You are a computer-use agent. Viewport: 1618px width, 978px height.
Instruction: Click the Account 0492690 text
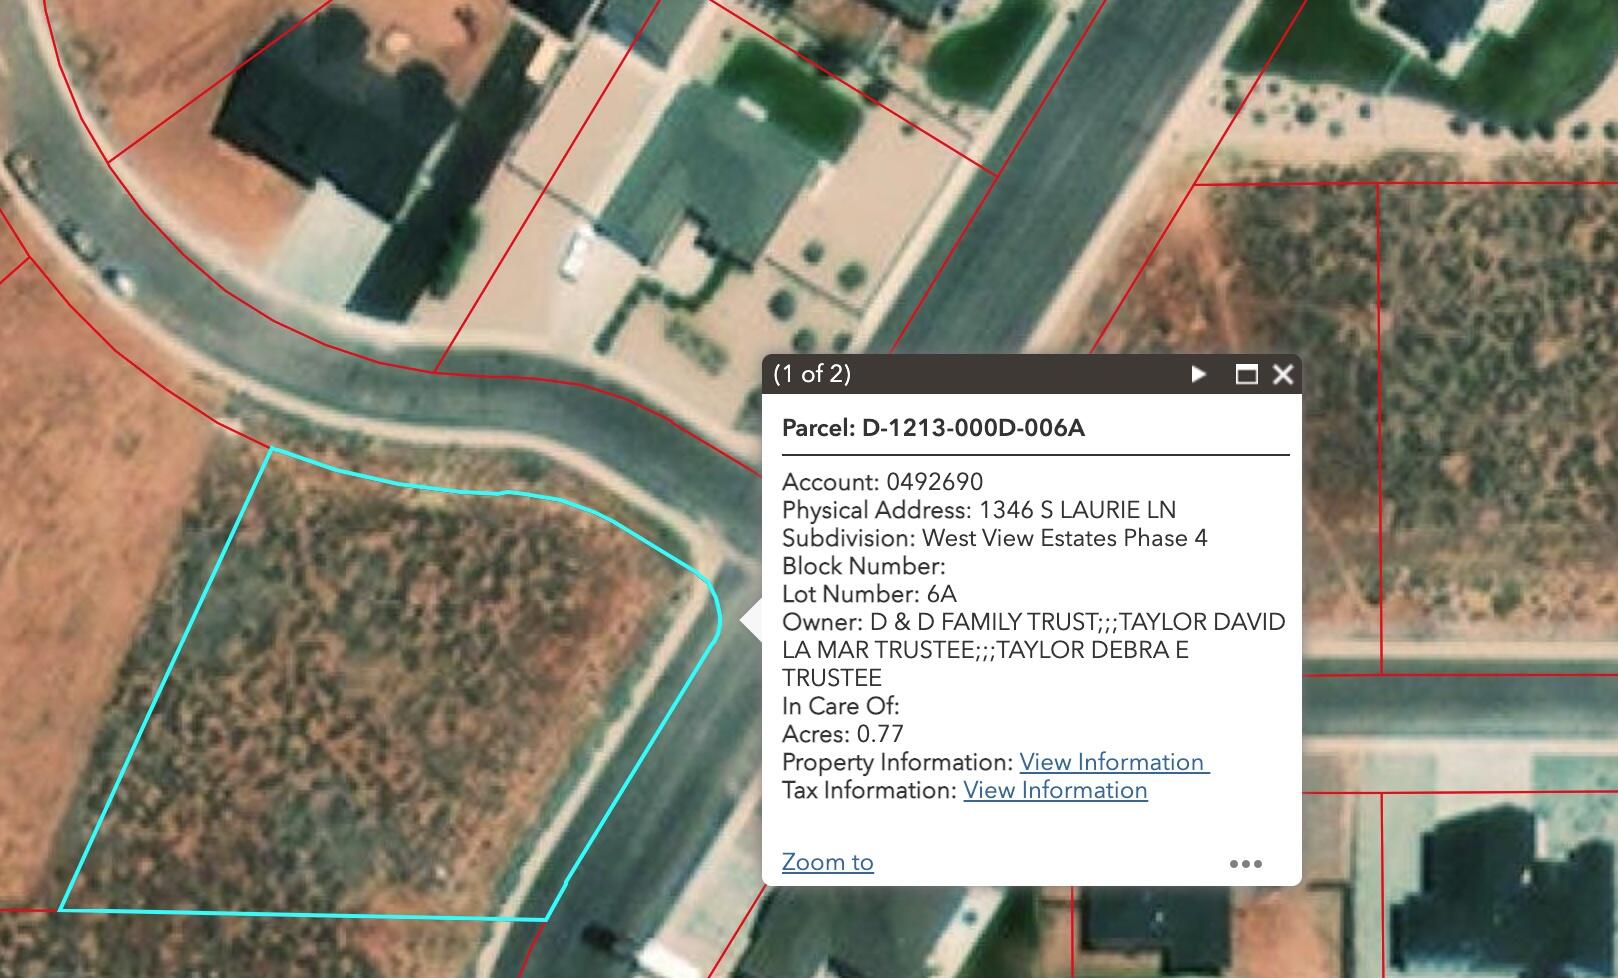[x=882, y=482]
